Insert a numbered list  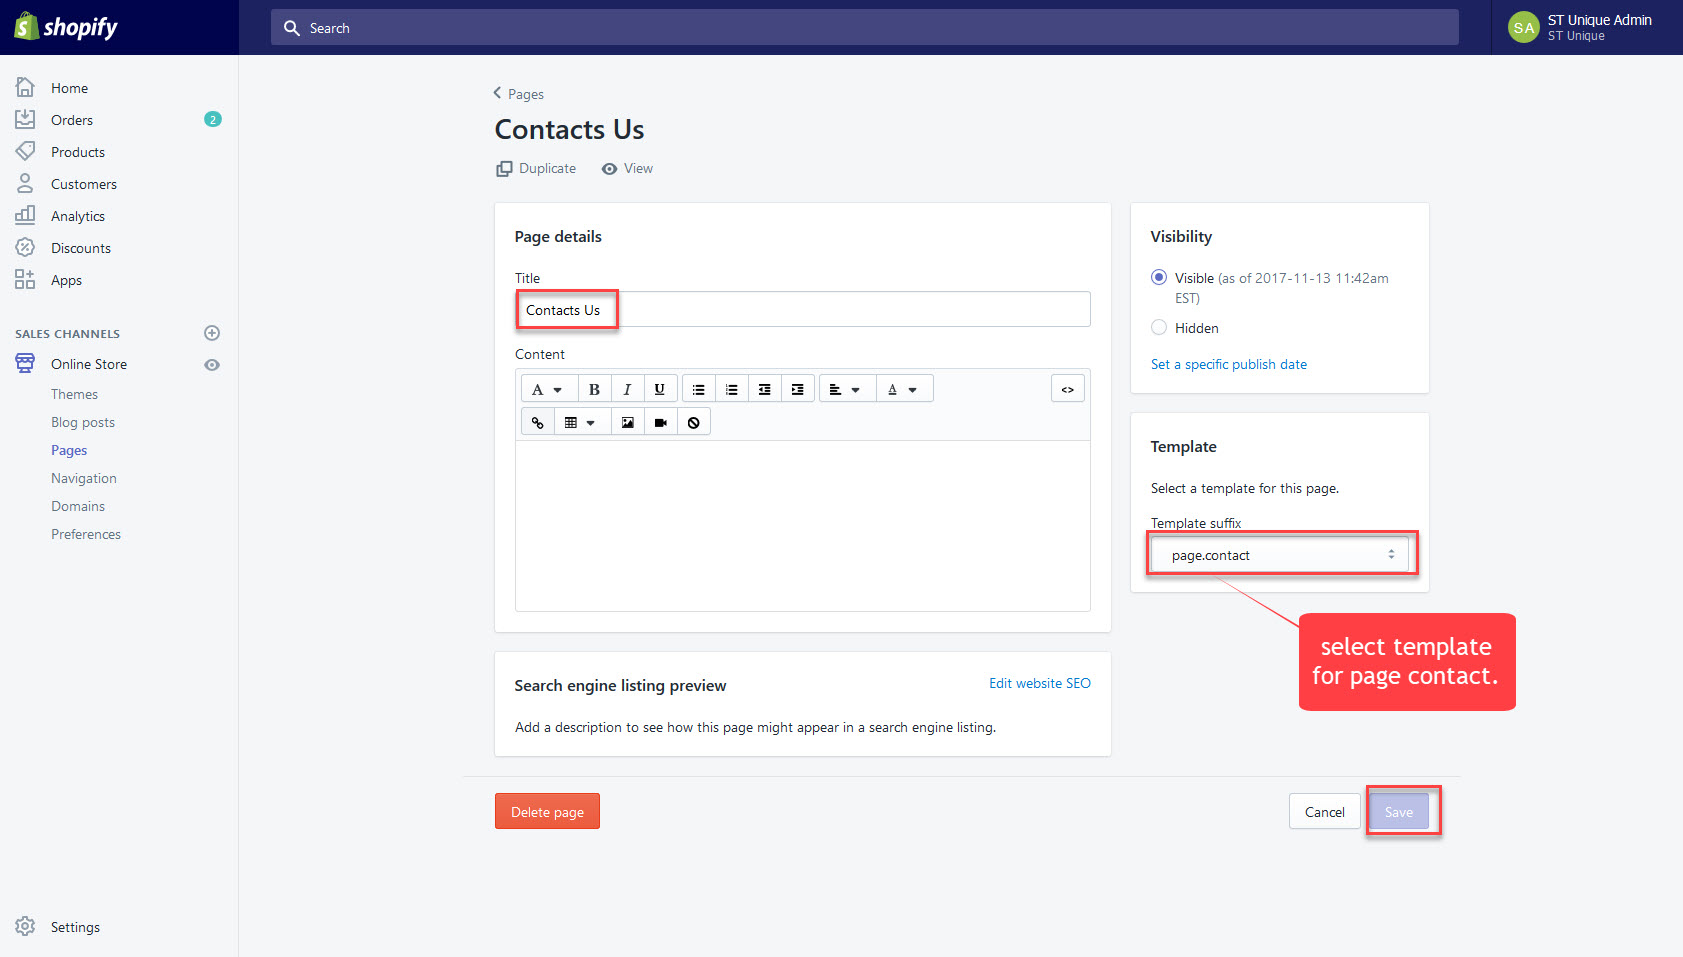click(732, 389)
